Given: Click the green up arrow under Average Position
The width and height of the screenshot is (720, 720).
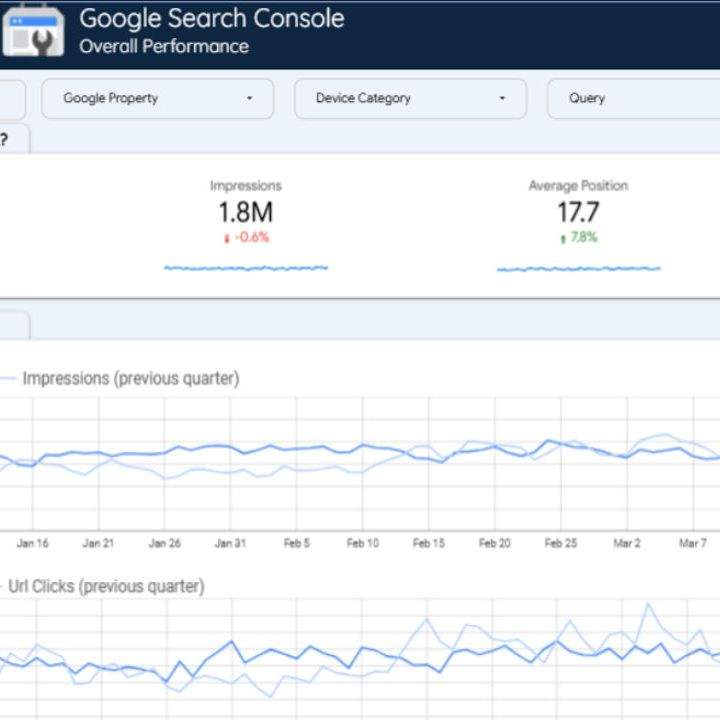Looking at the screenshot, I should (563, 239).
